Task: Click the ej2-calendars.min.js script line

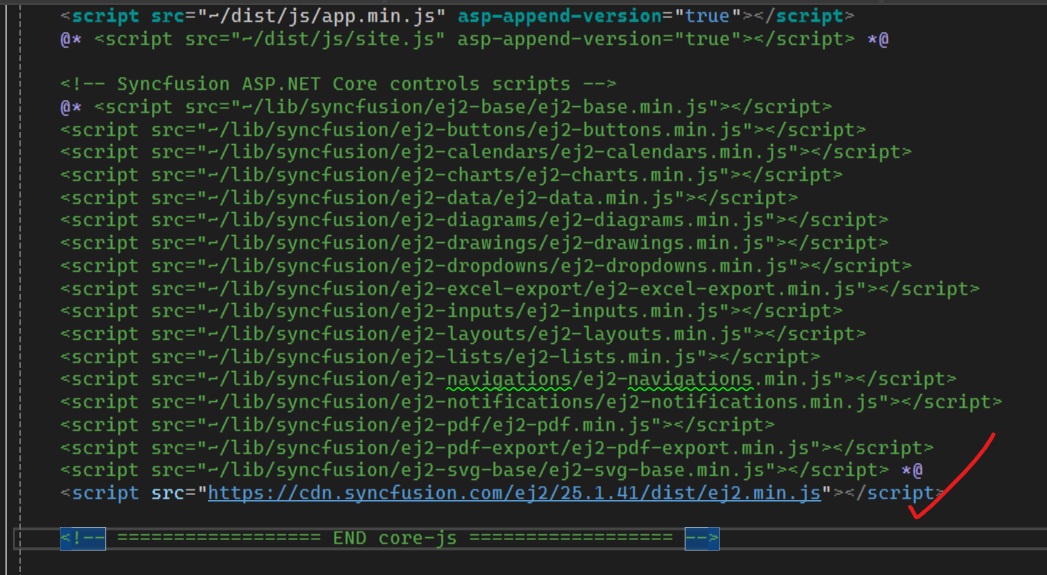Action: [x=485, y=152]
